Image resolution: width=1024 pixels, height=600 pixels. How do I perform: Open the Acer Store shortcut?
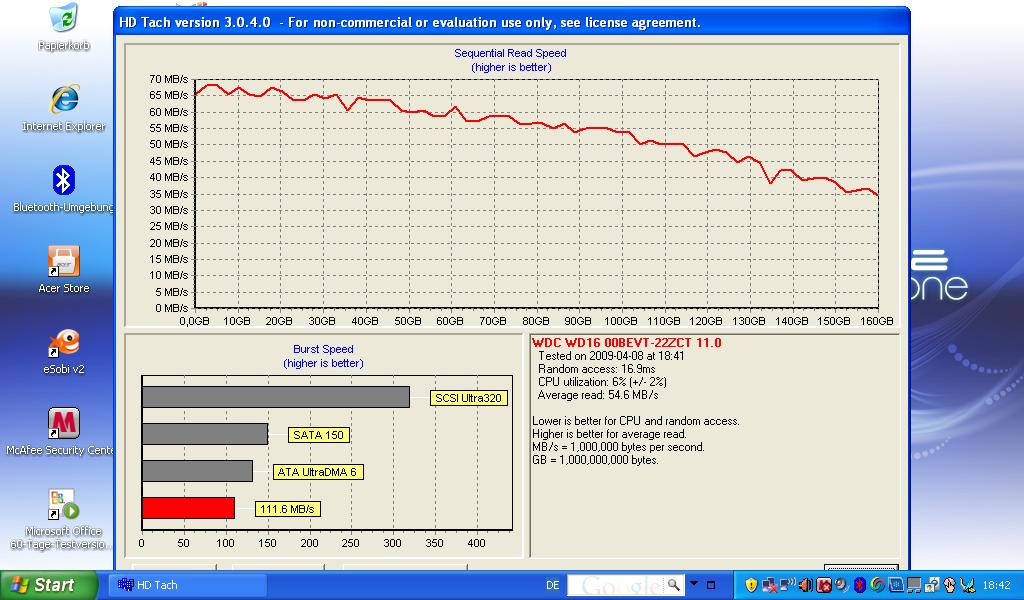point(63,269)
